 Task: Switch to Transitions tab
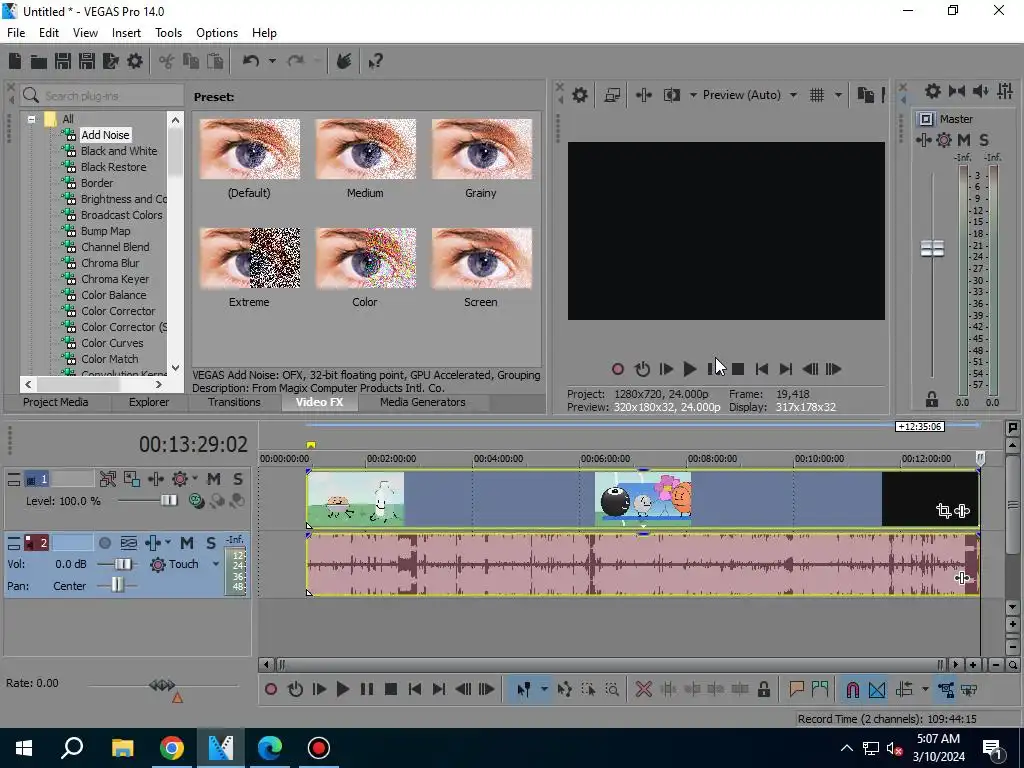click(x=234, y=402)
